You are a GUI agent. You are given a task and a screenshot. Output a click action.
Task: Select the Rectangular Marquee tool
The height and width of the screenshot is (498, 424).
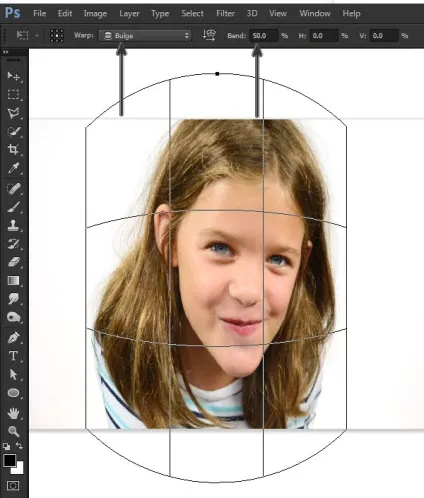click(13, 95)
